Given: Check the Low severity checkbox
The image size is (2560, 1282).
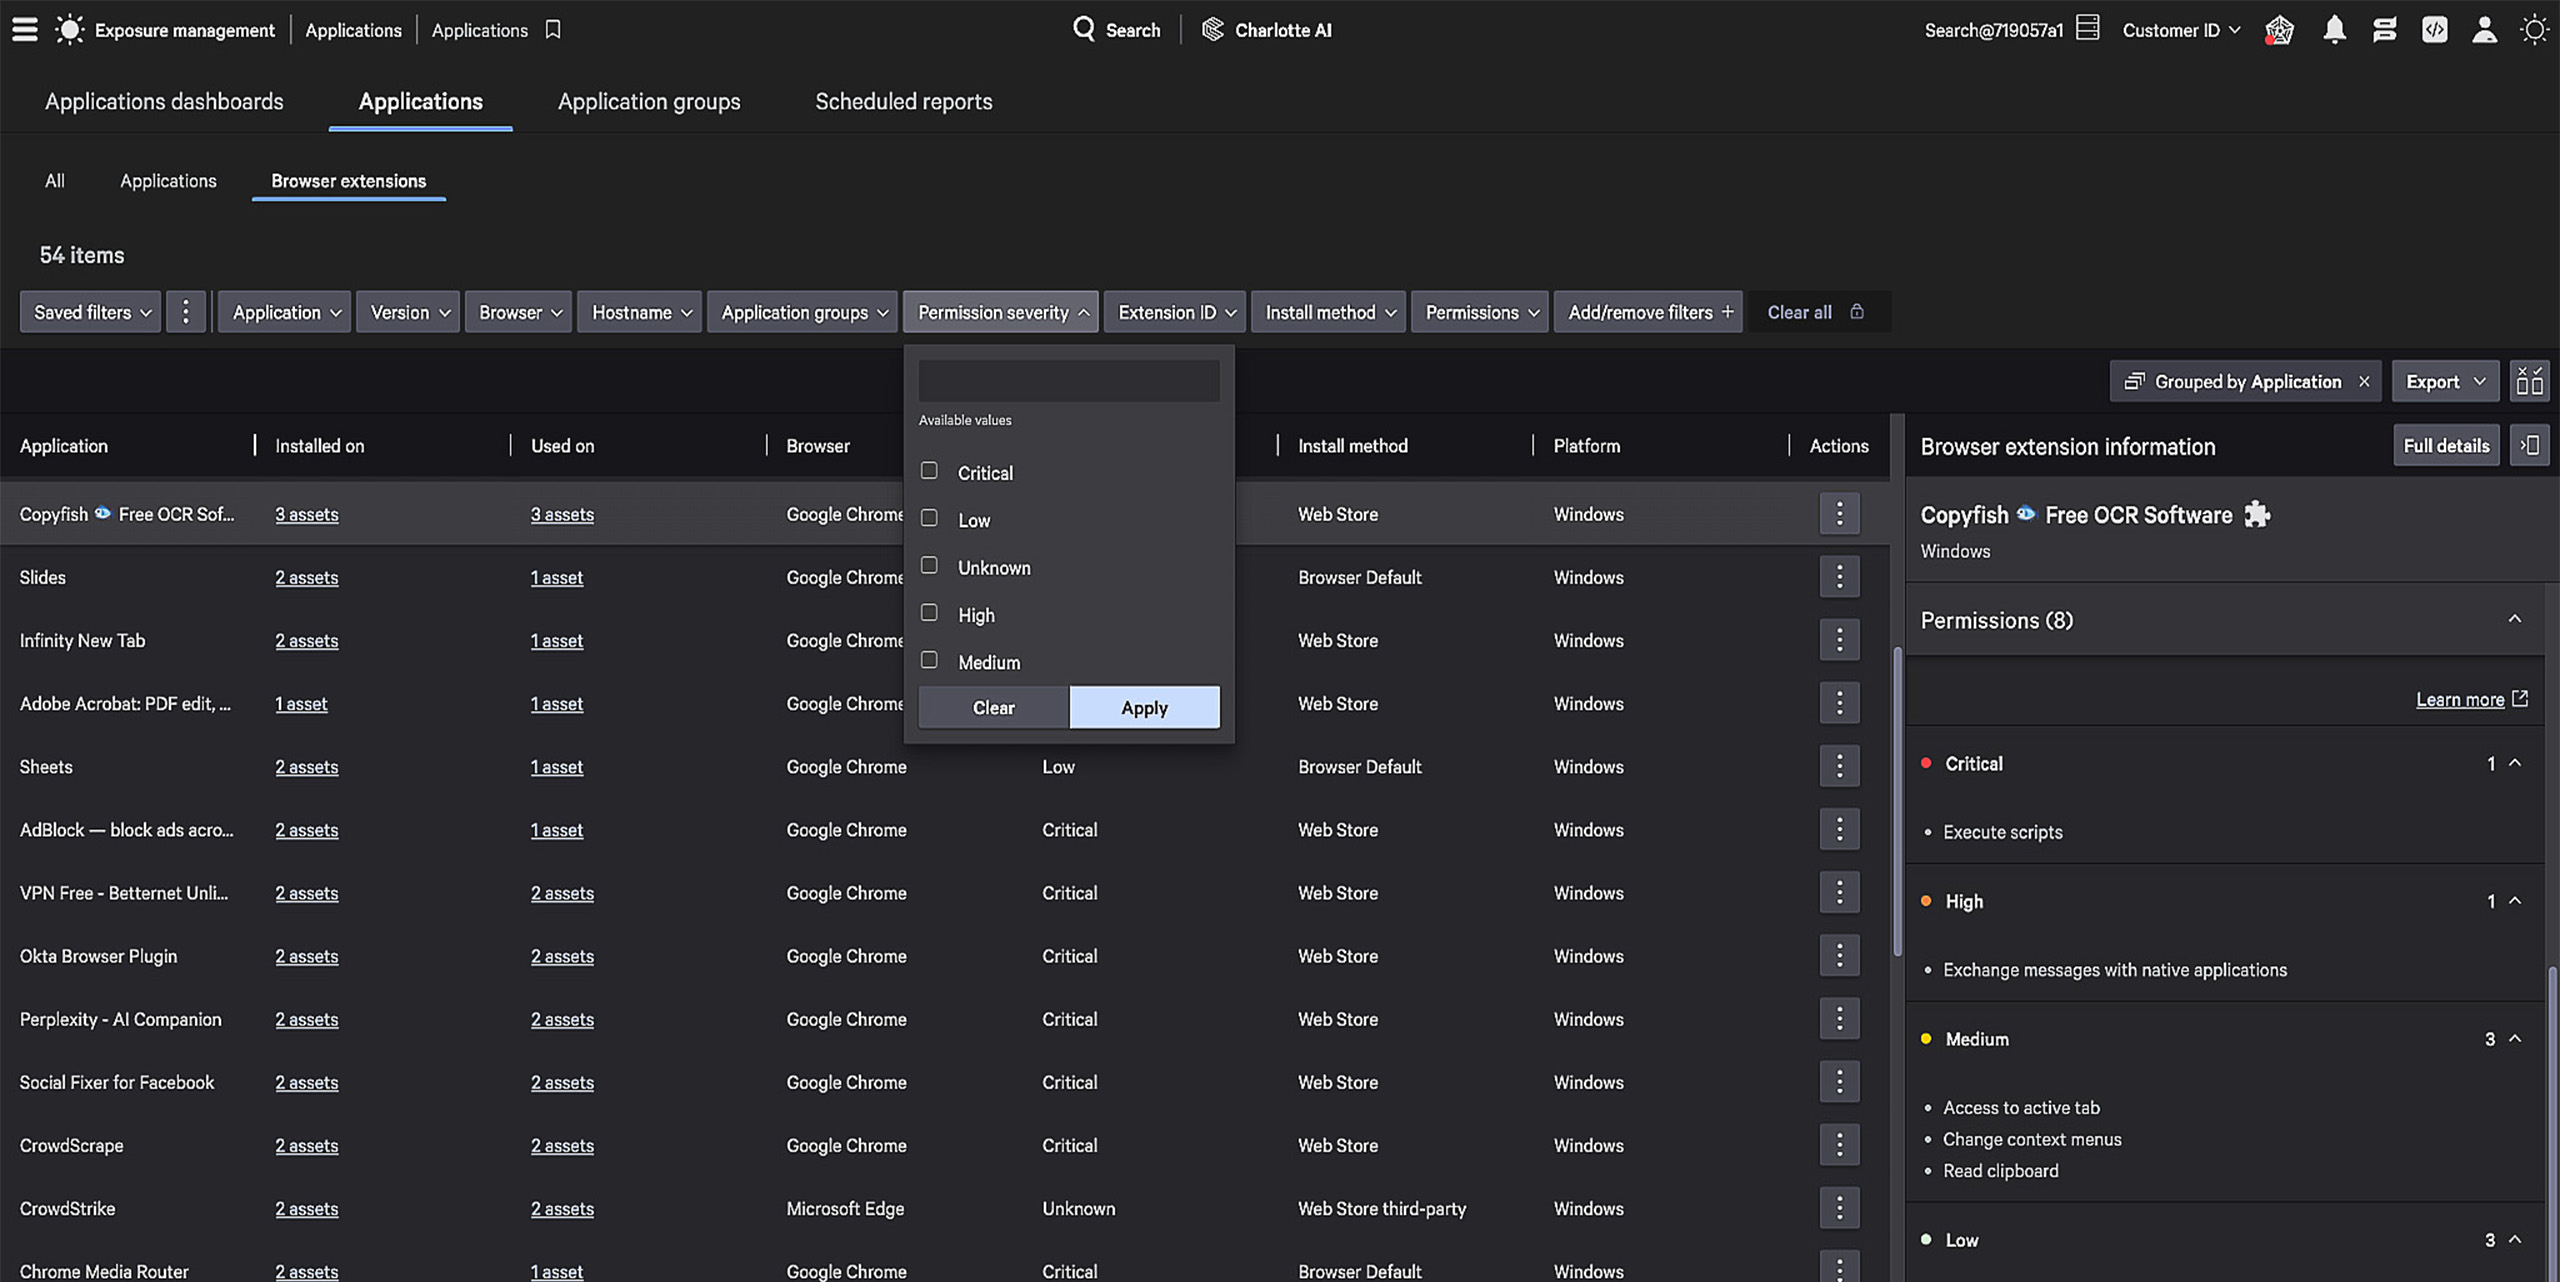Looking at the screenshot, I should 929,518.
